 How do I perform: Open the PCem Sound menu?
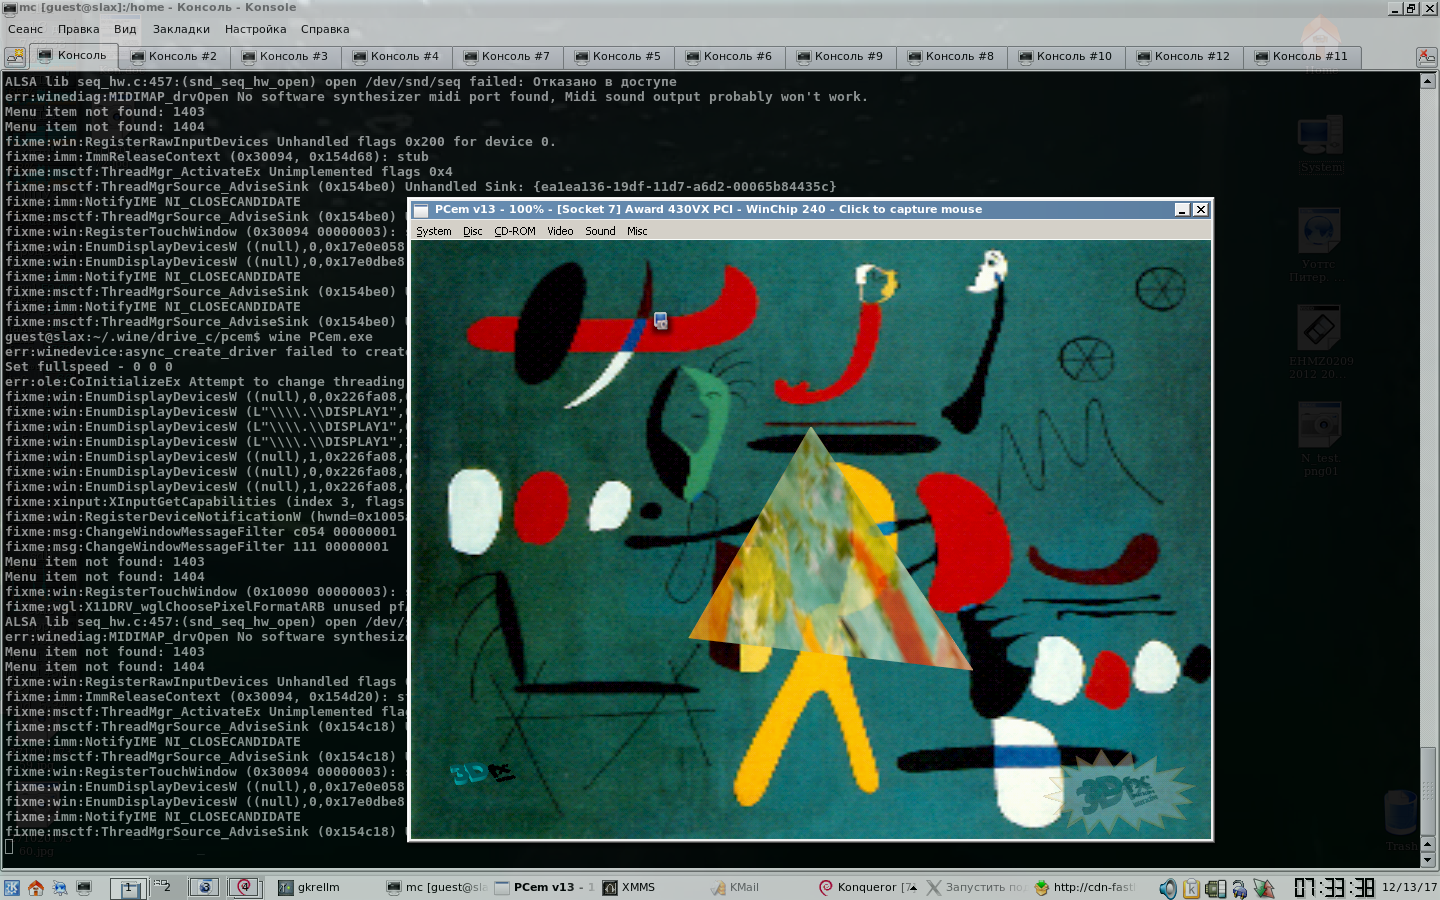tap(600, 231)
